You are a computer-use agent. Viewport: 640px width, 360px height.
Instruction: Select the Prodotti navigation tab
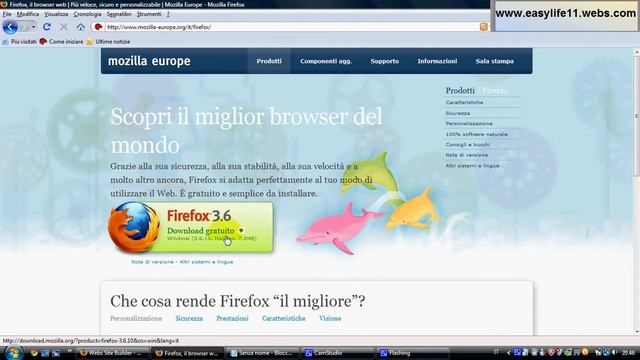[269, 61]
